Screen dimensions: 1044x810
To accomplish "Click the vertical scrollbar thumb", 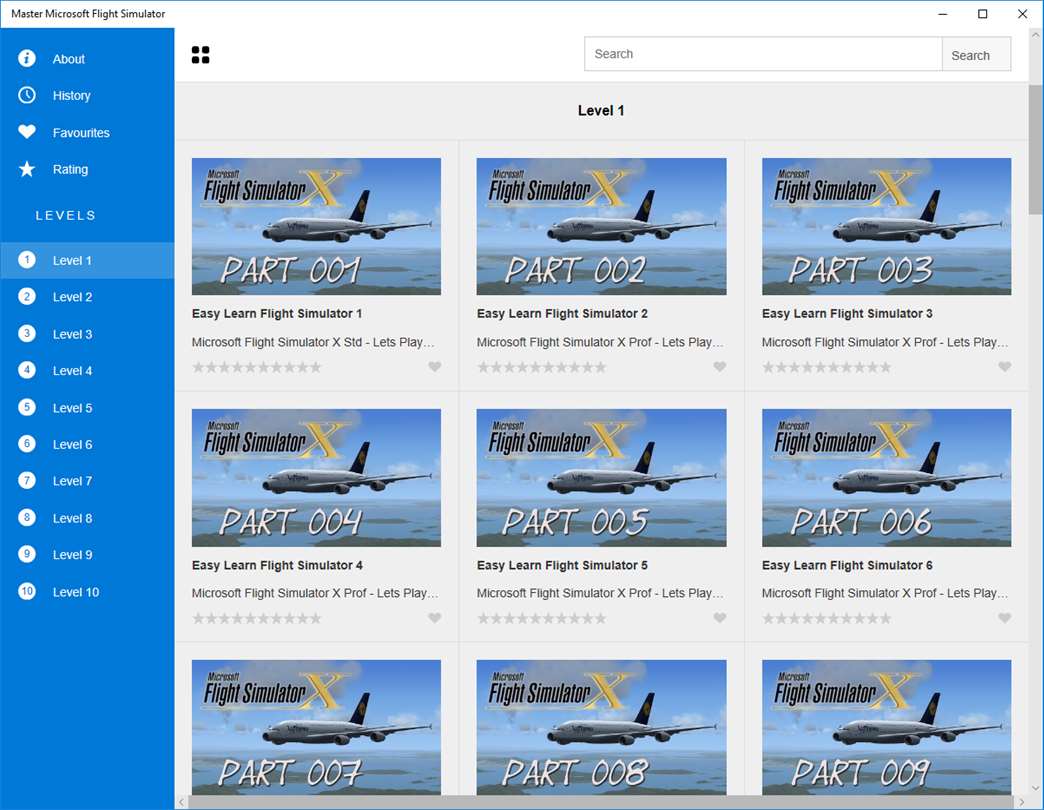I will click(1035, 150).
